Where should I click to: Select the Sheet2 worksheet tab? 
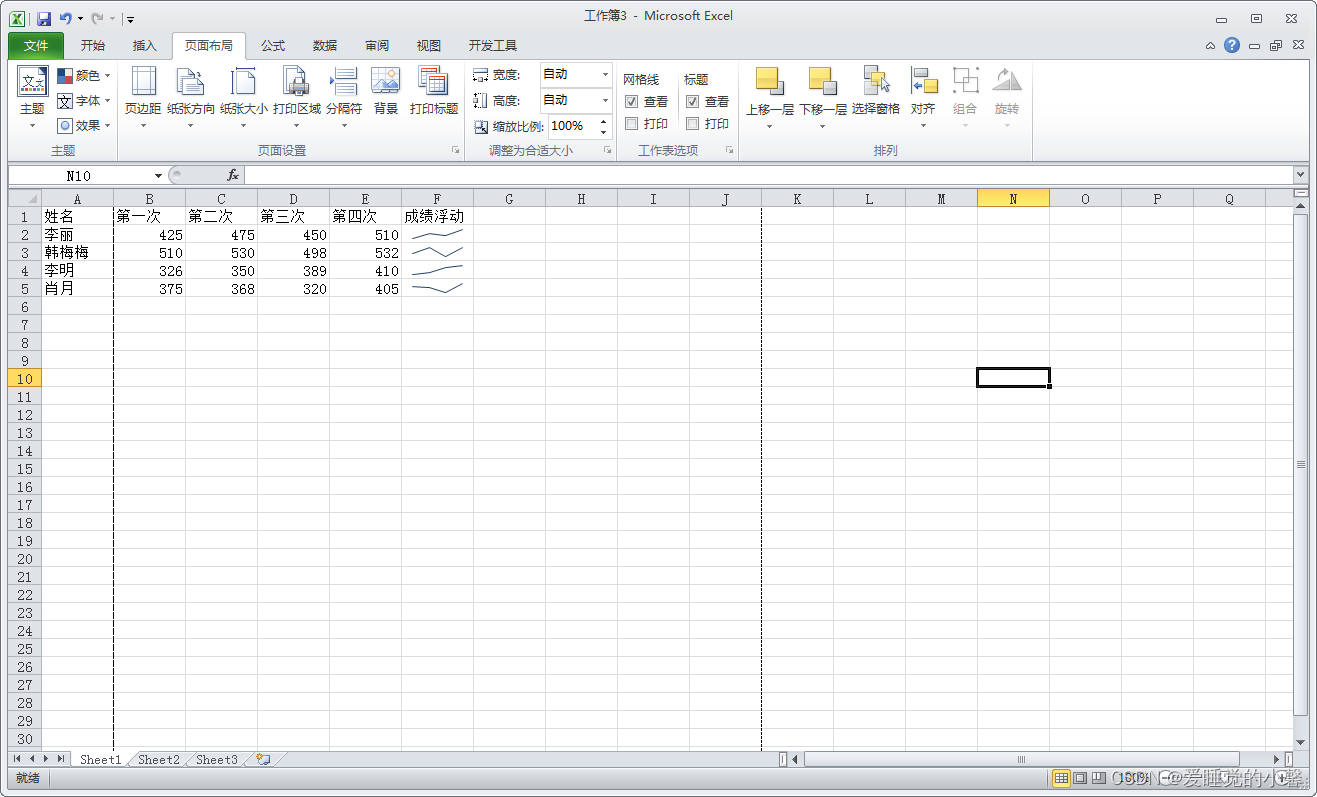click(x=159, y=760)
